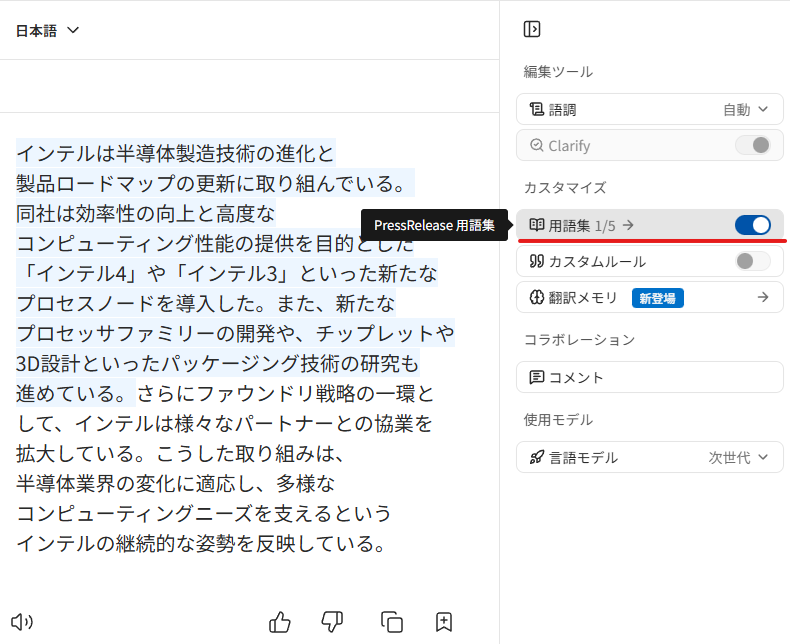Open the 次世代 language model dropdown
Viewport: 790px width, 644px height.
point(739,457)
